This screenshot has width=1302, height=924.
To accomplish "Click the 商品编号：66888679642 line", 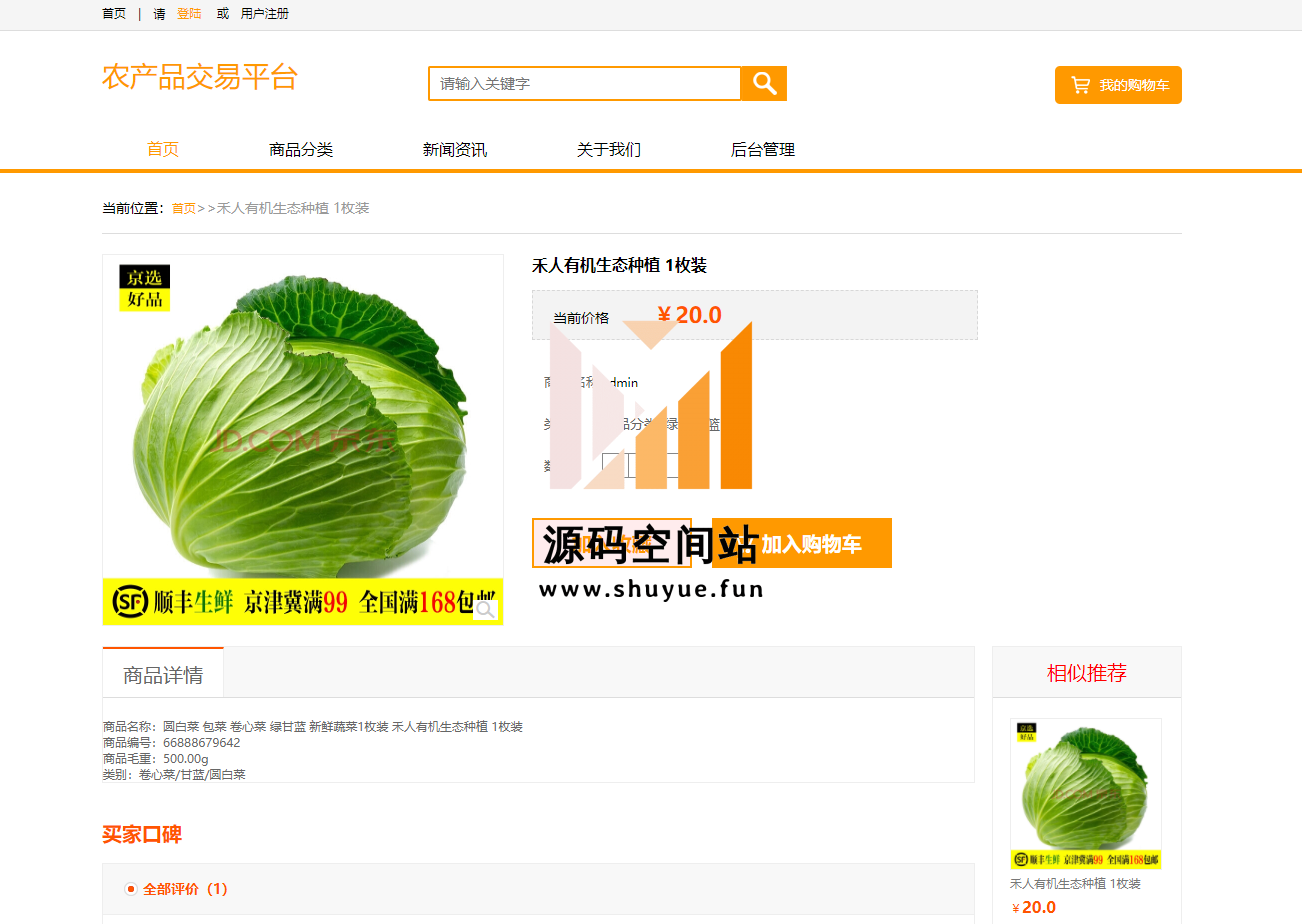I will pyautogui.click(x=171, y=743).
